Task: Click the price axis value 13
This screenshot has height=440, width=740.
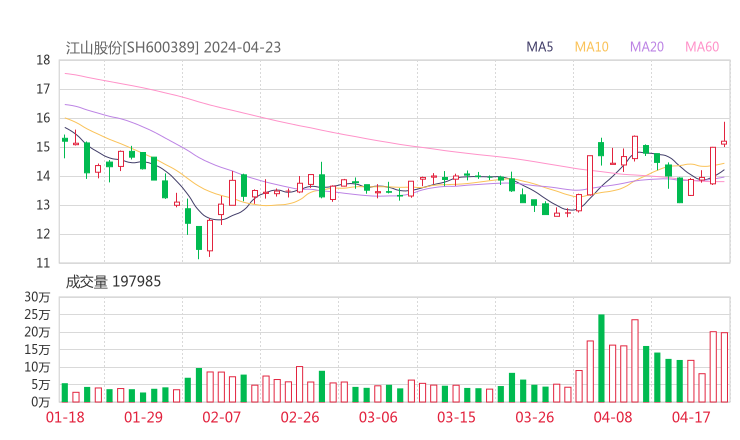Action: pos(43,205)
